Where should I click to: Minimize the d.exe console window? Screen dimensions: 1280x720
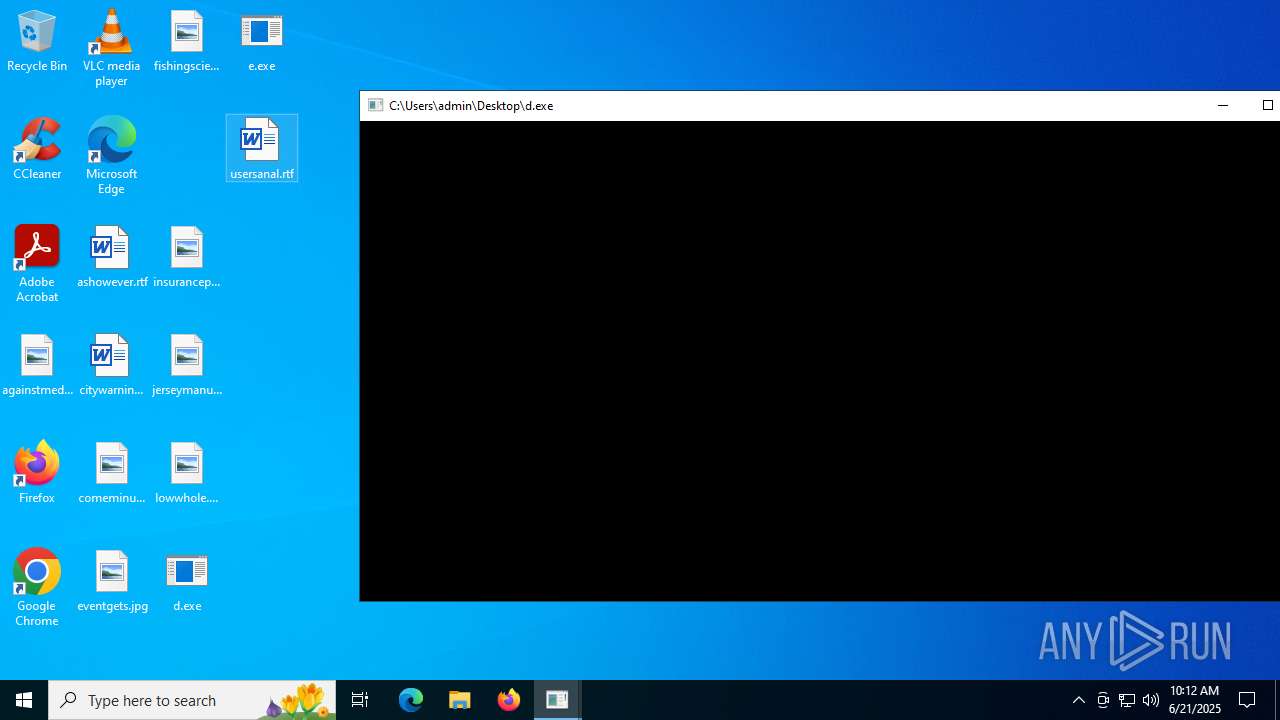1222,105
